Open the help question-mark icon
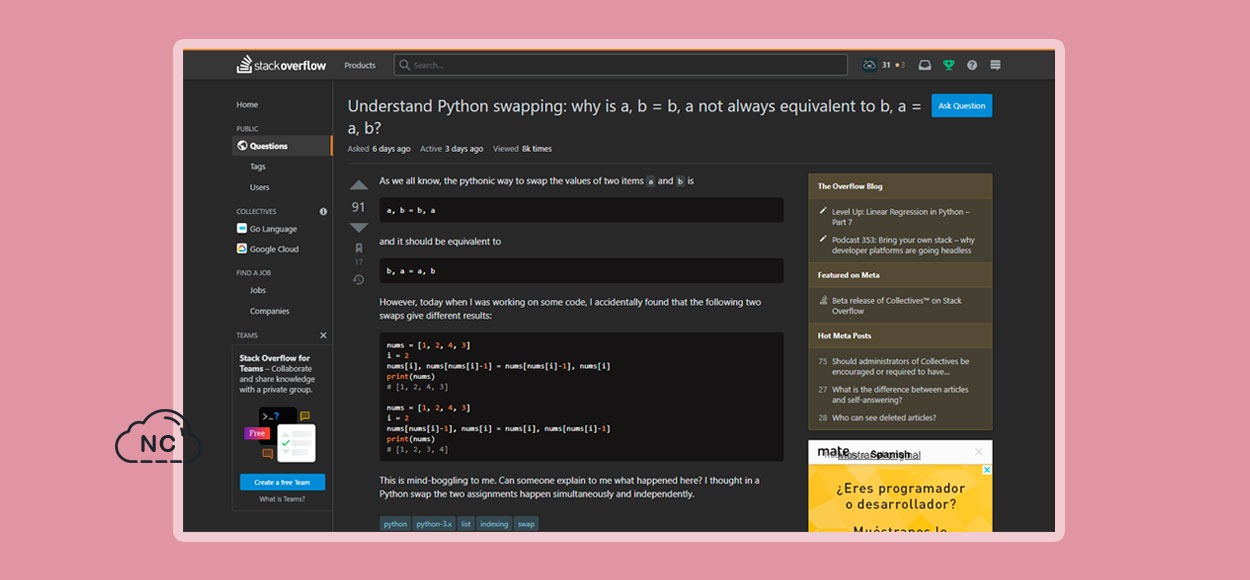Screen dimensions: 1250x580 pos(972,65)
